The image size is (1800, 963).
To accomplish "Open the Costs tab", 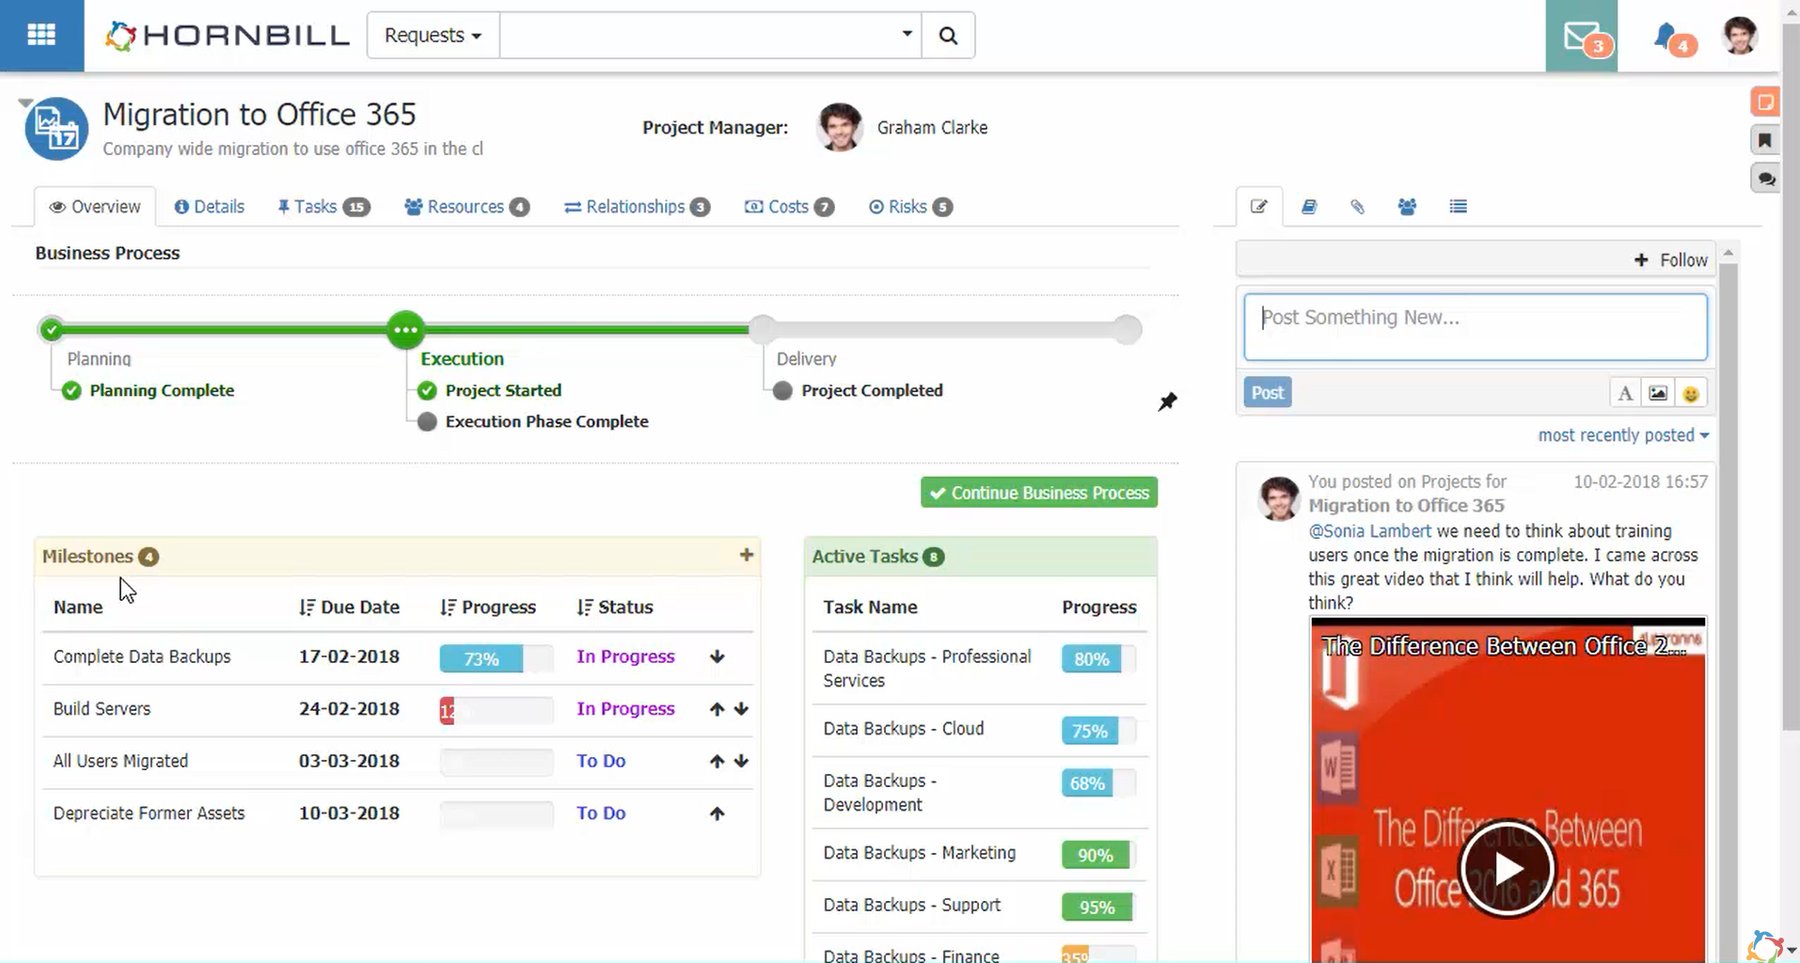I will 789,207.
